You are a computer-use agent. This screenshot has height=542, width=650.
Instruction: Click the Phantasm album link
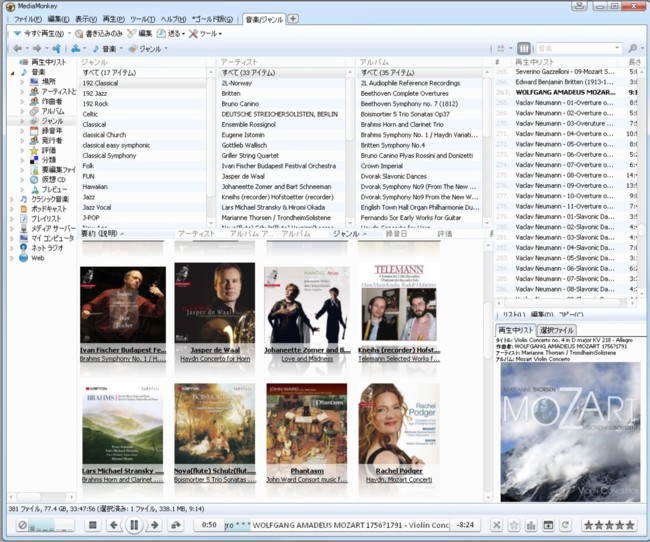[307, 471]
